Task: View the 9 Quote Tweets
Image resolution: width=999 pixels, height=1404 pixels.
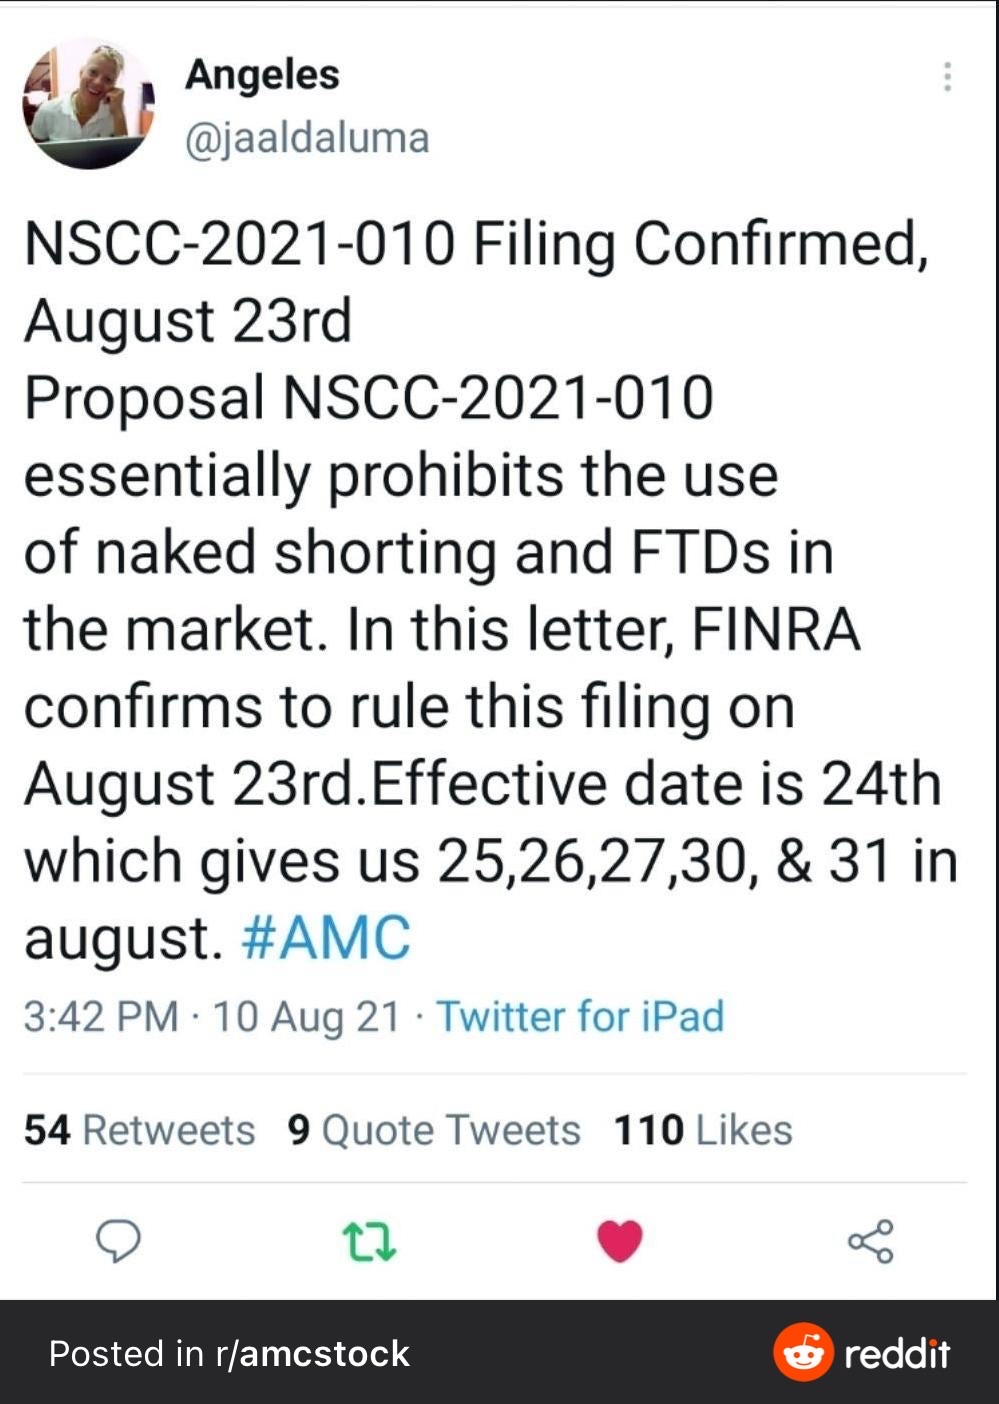Action: (x=434, y=1130)
